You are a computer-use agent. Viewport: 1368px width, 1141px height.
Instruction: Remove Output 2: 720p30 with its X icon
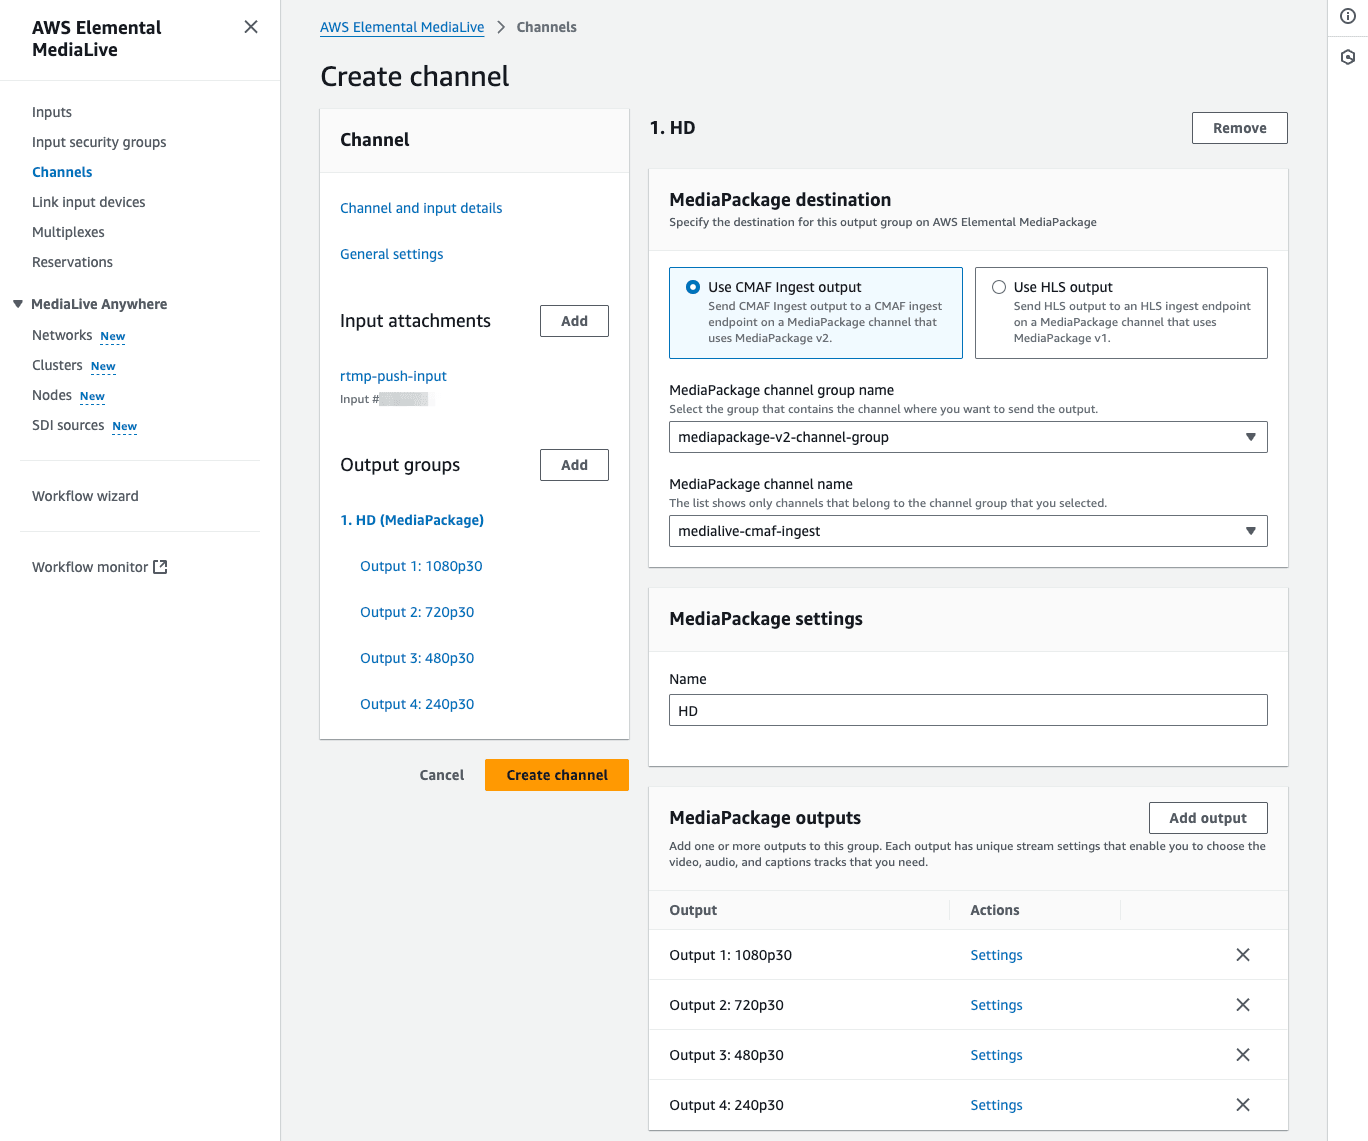[x=1243, y=1005]
